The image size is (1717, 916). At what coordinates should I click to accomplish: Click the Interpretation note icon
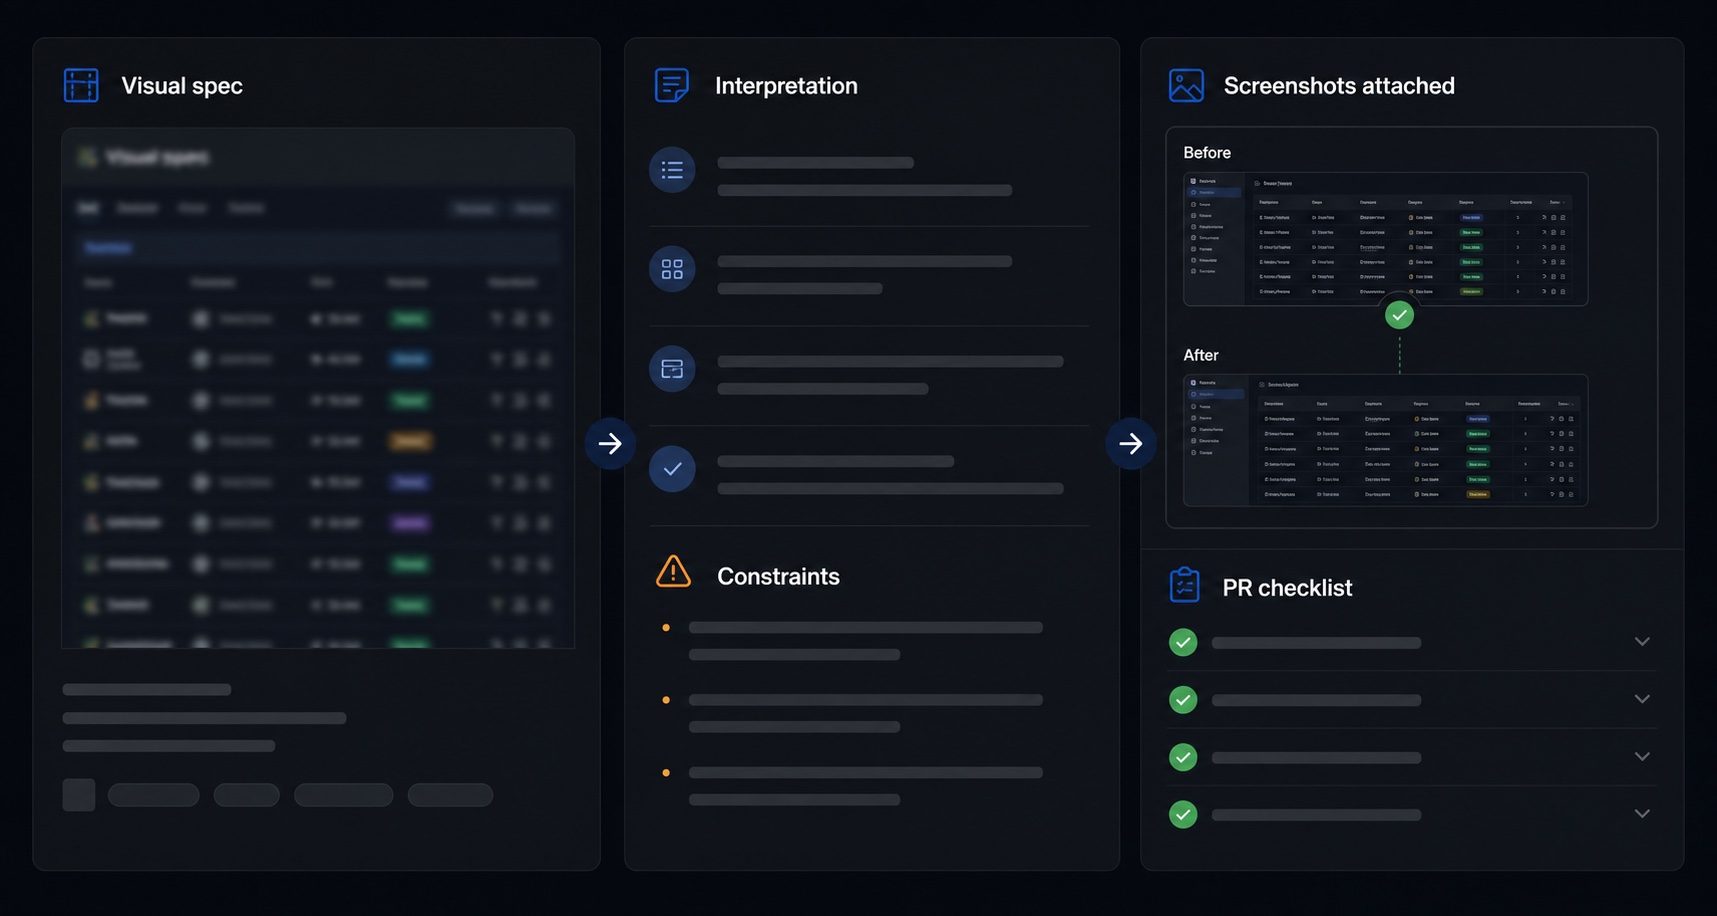point(672,85)
